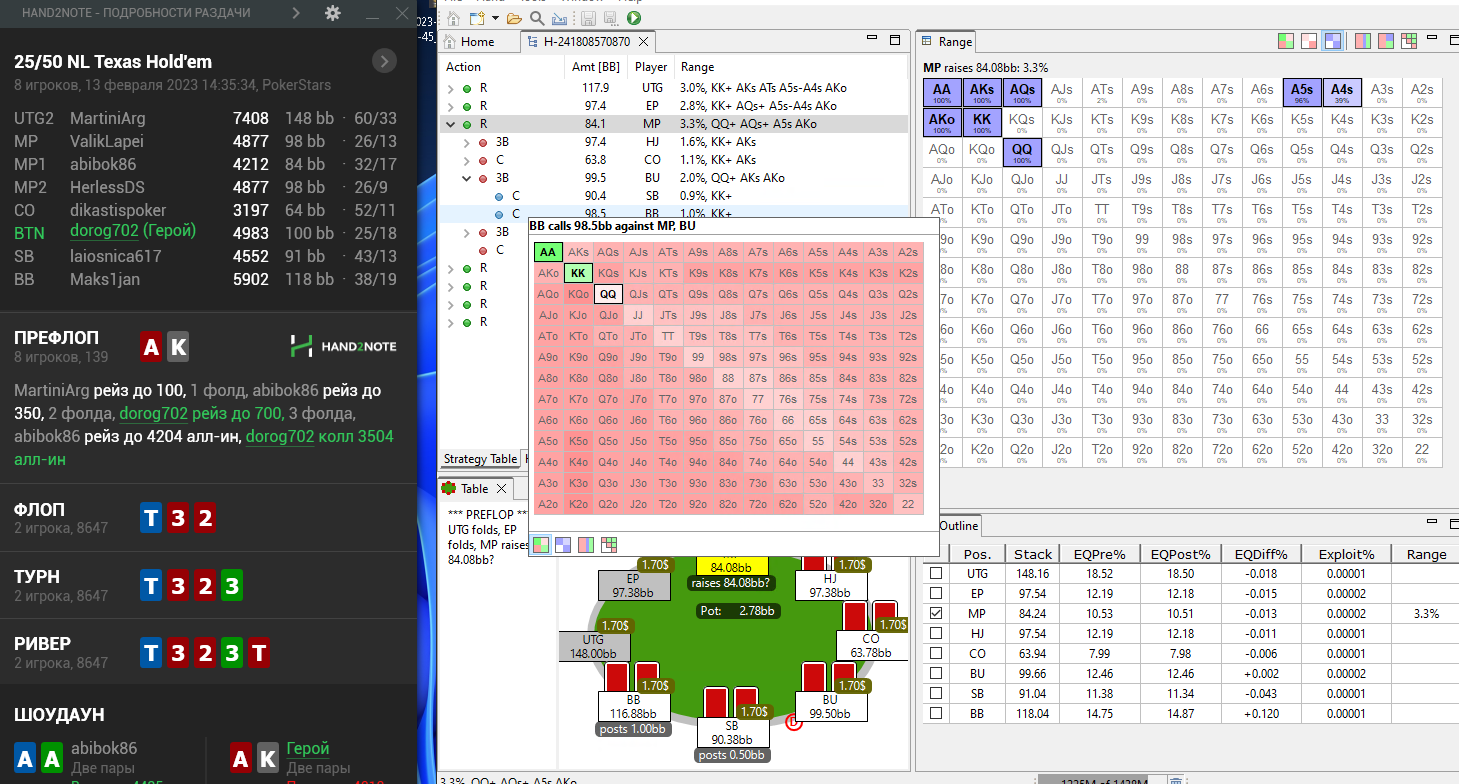The width and height of the screenshot is (1459, 784).
Task: Click the Save disk toolbar icon
Action: (588, 18)
